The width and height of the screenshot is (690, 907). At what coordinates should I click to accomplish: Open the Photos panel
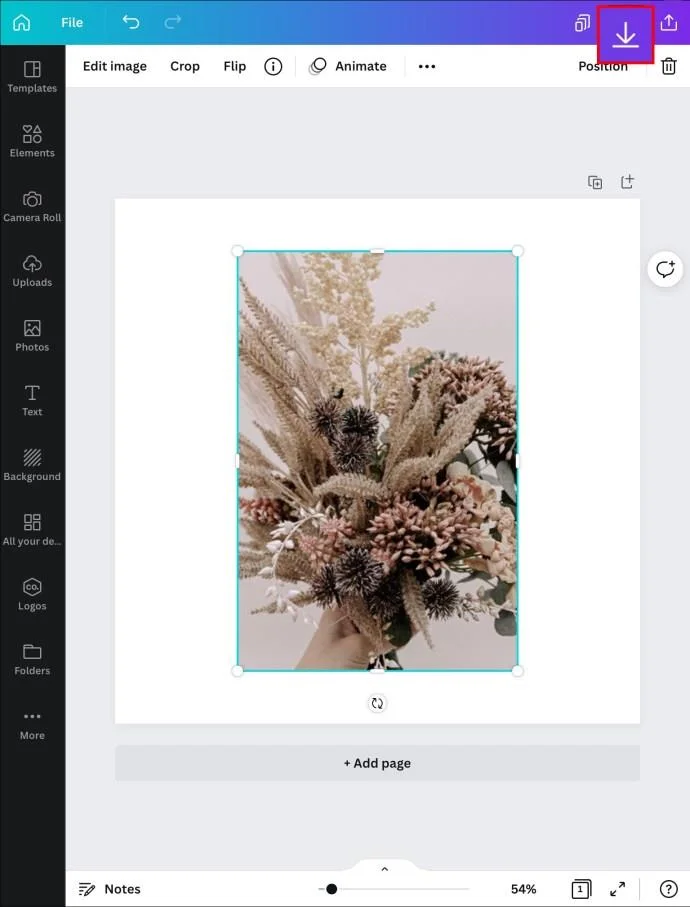(32, 336)
